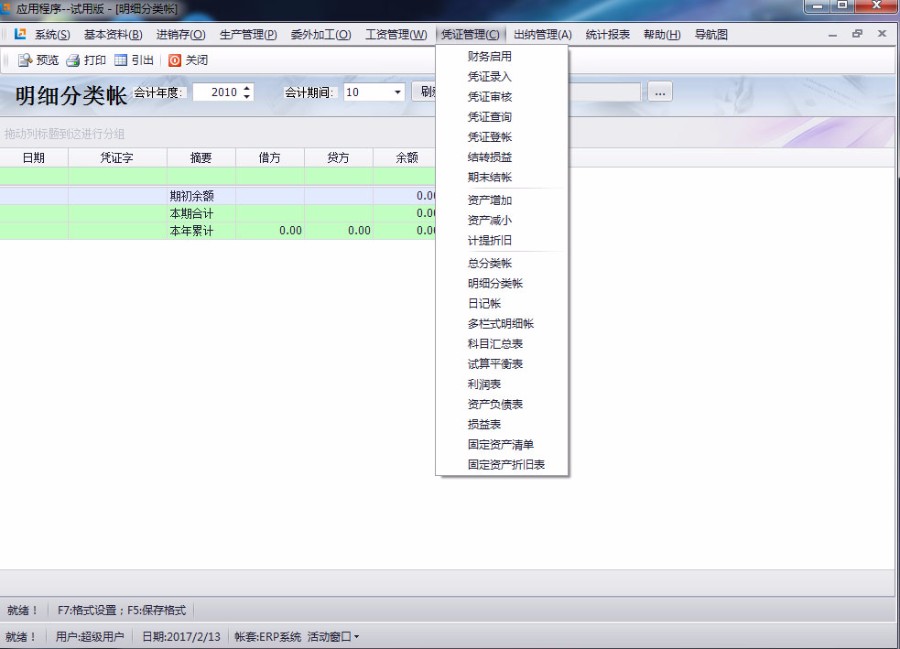Select 凭证录入 menu entry

[502, 76]
